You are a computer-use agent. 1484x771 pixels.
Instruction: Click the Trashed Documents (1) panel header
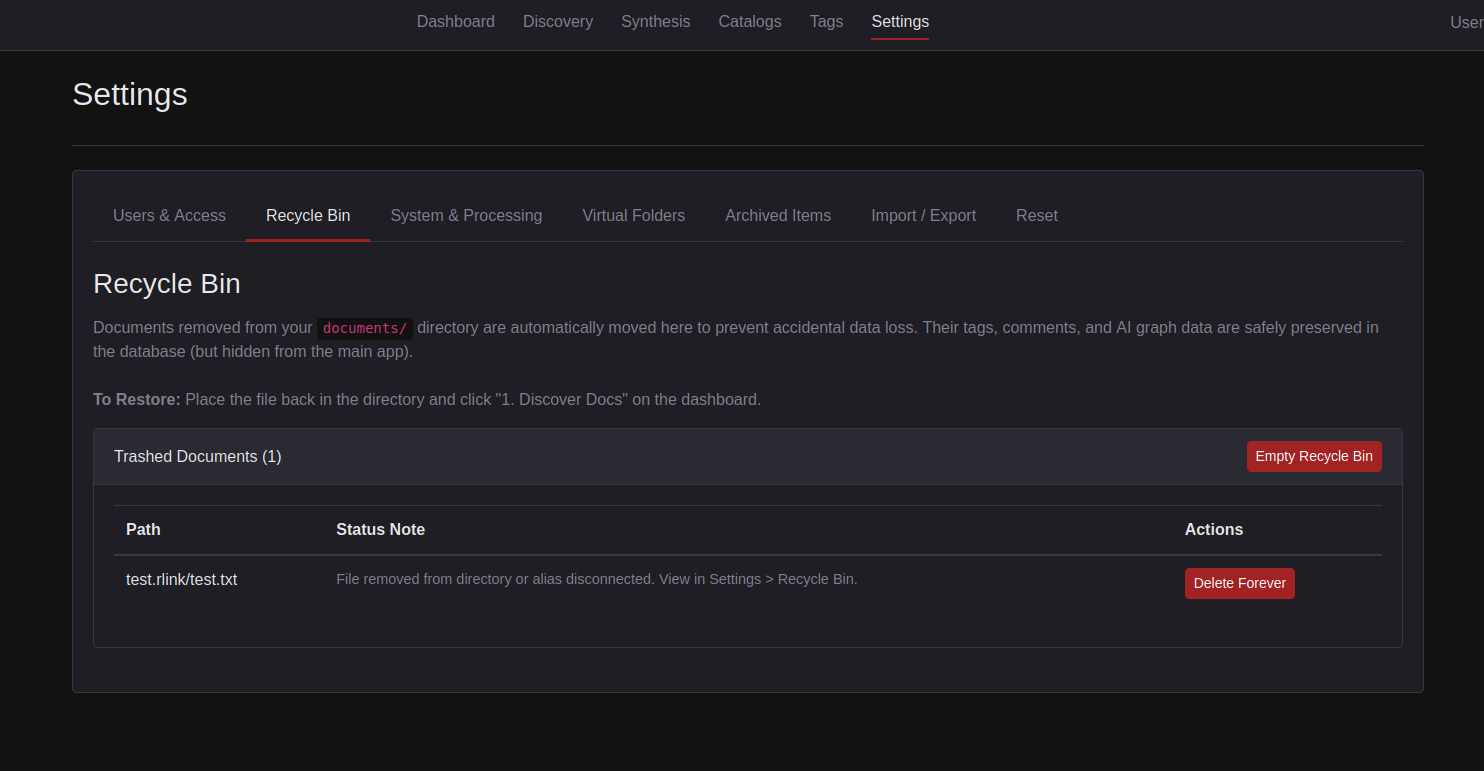pos(197,457)
